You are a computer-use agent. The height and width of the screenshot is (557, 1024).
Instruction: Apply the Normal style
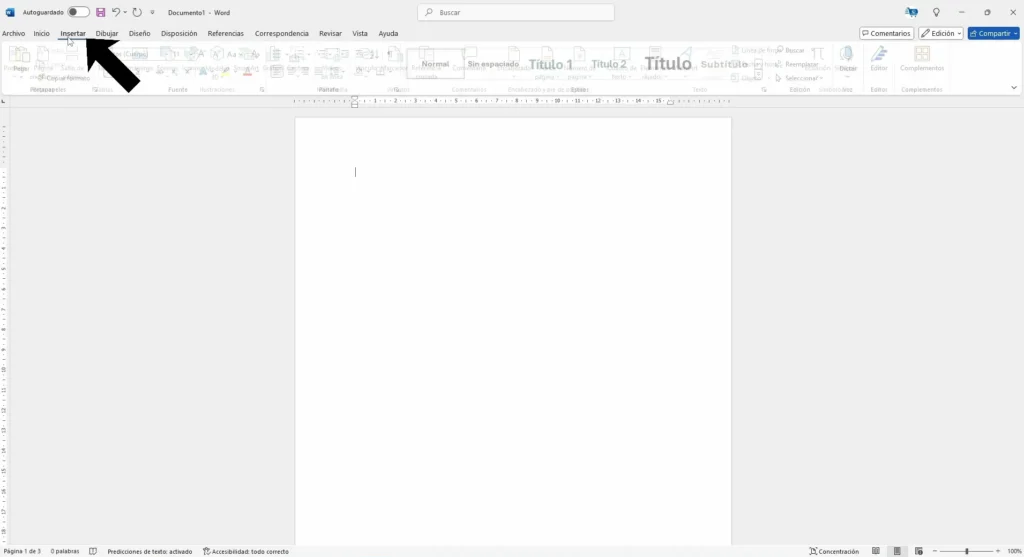tap(435, 64)
